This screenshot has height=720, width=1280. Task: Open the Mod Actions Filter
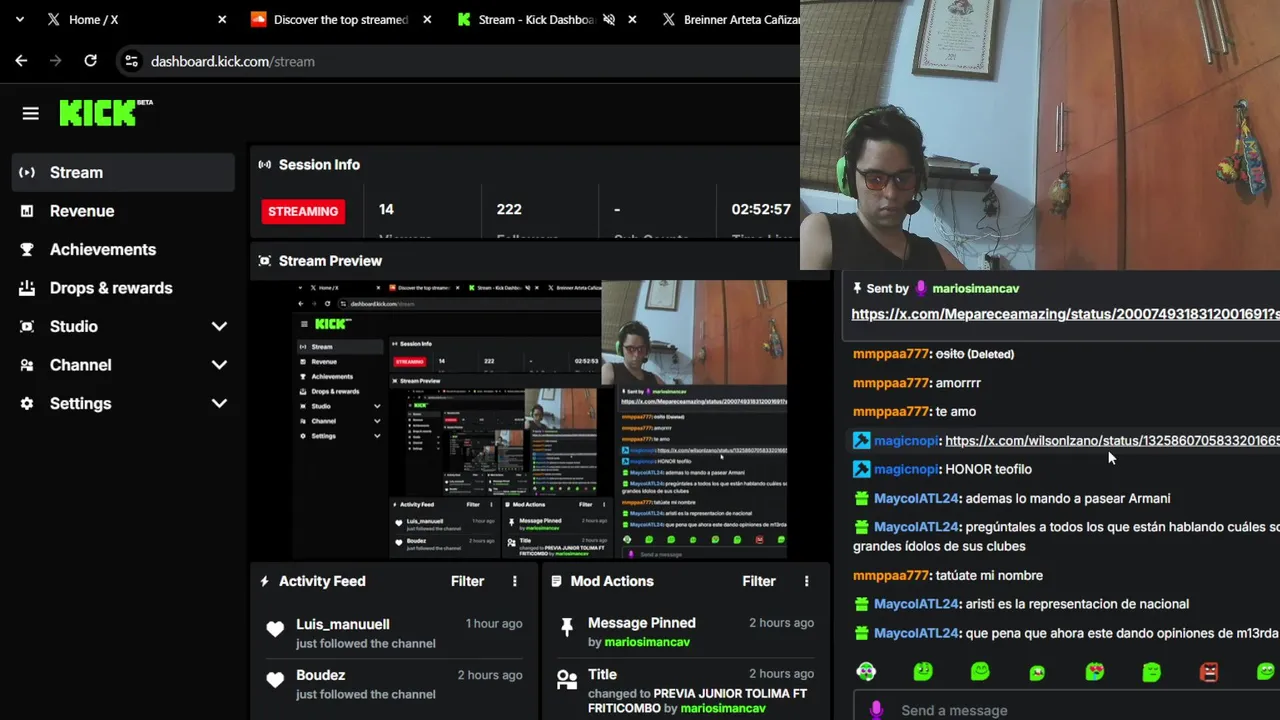click(x=759, y=581)
